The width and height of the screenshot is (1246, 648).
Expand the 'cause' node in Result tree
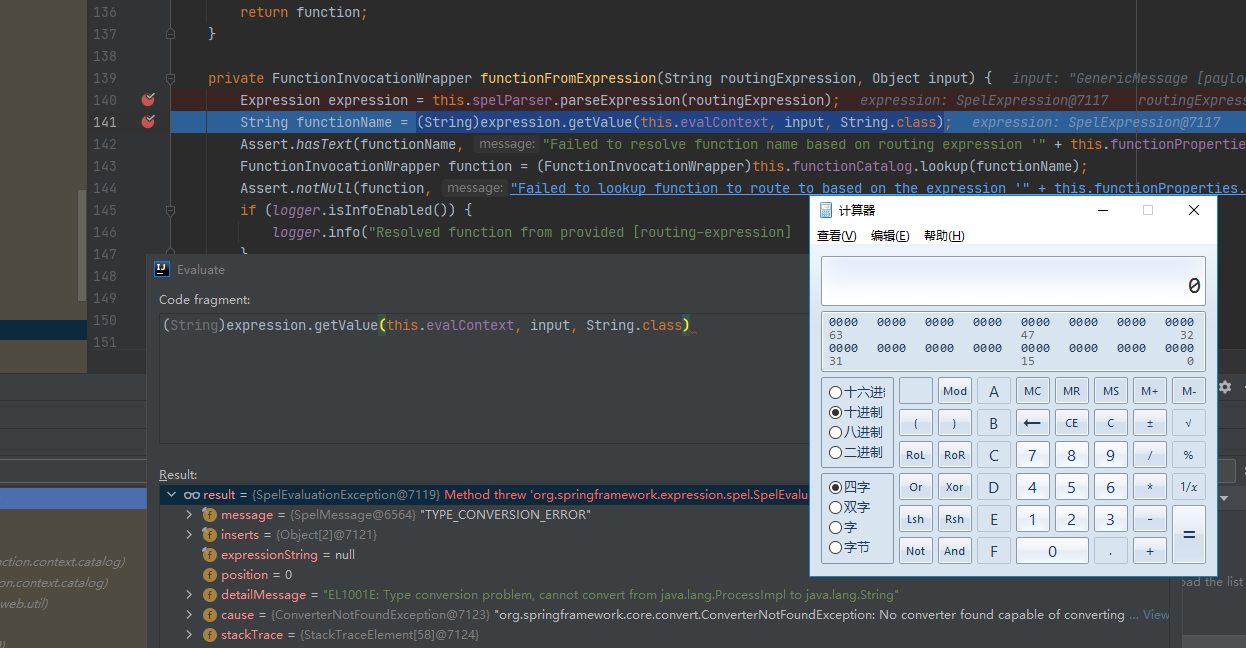click(190, 615)
